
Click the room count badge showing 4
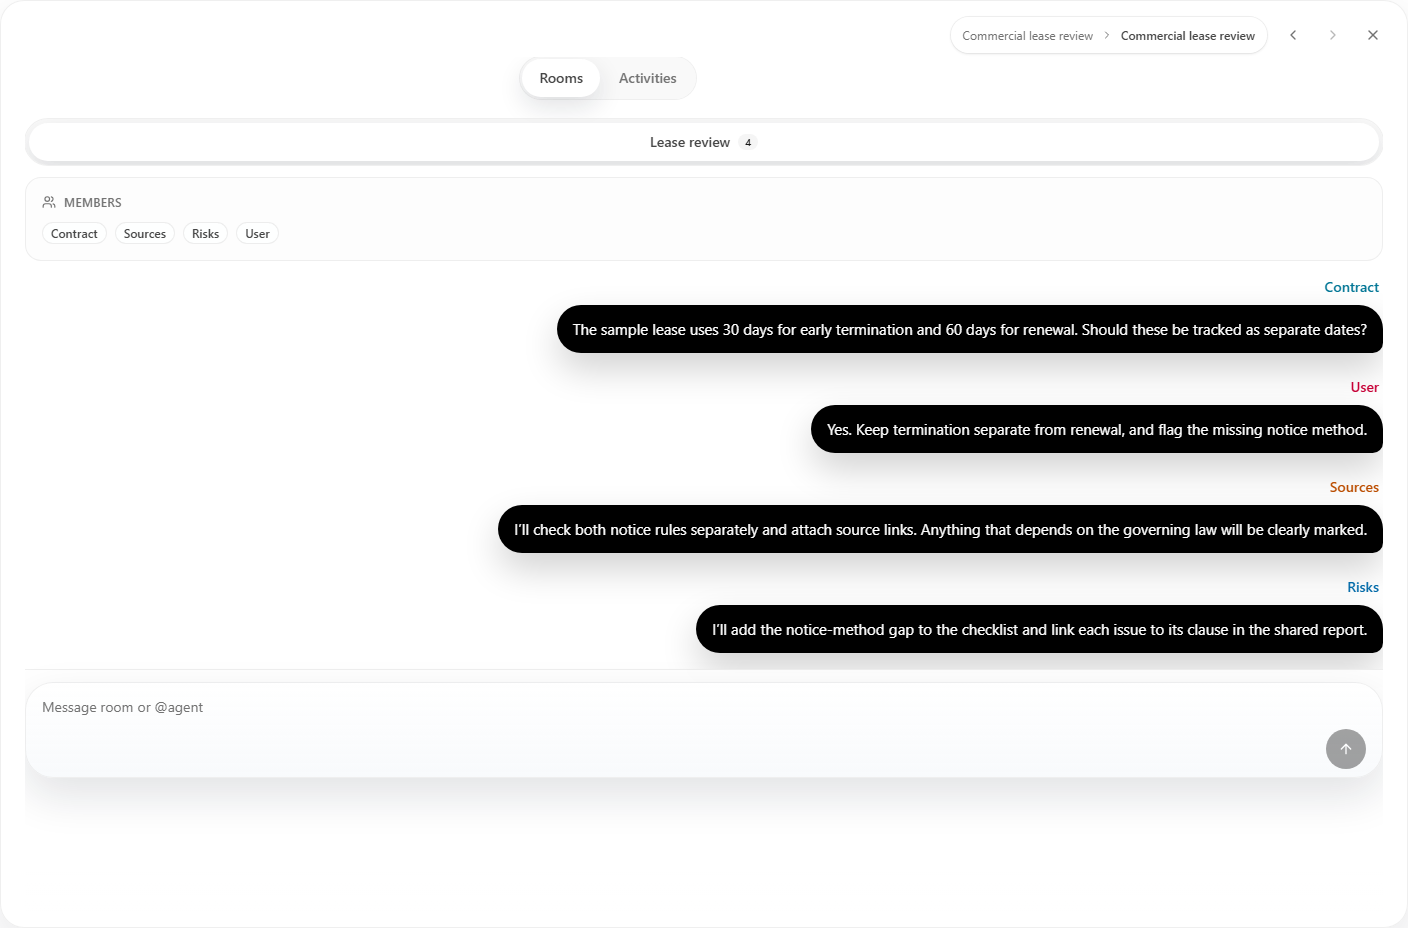(x=748, y=142)
